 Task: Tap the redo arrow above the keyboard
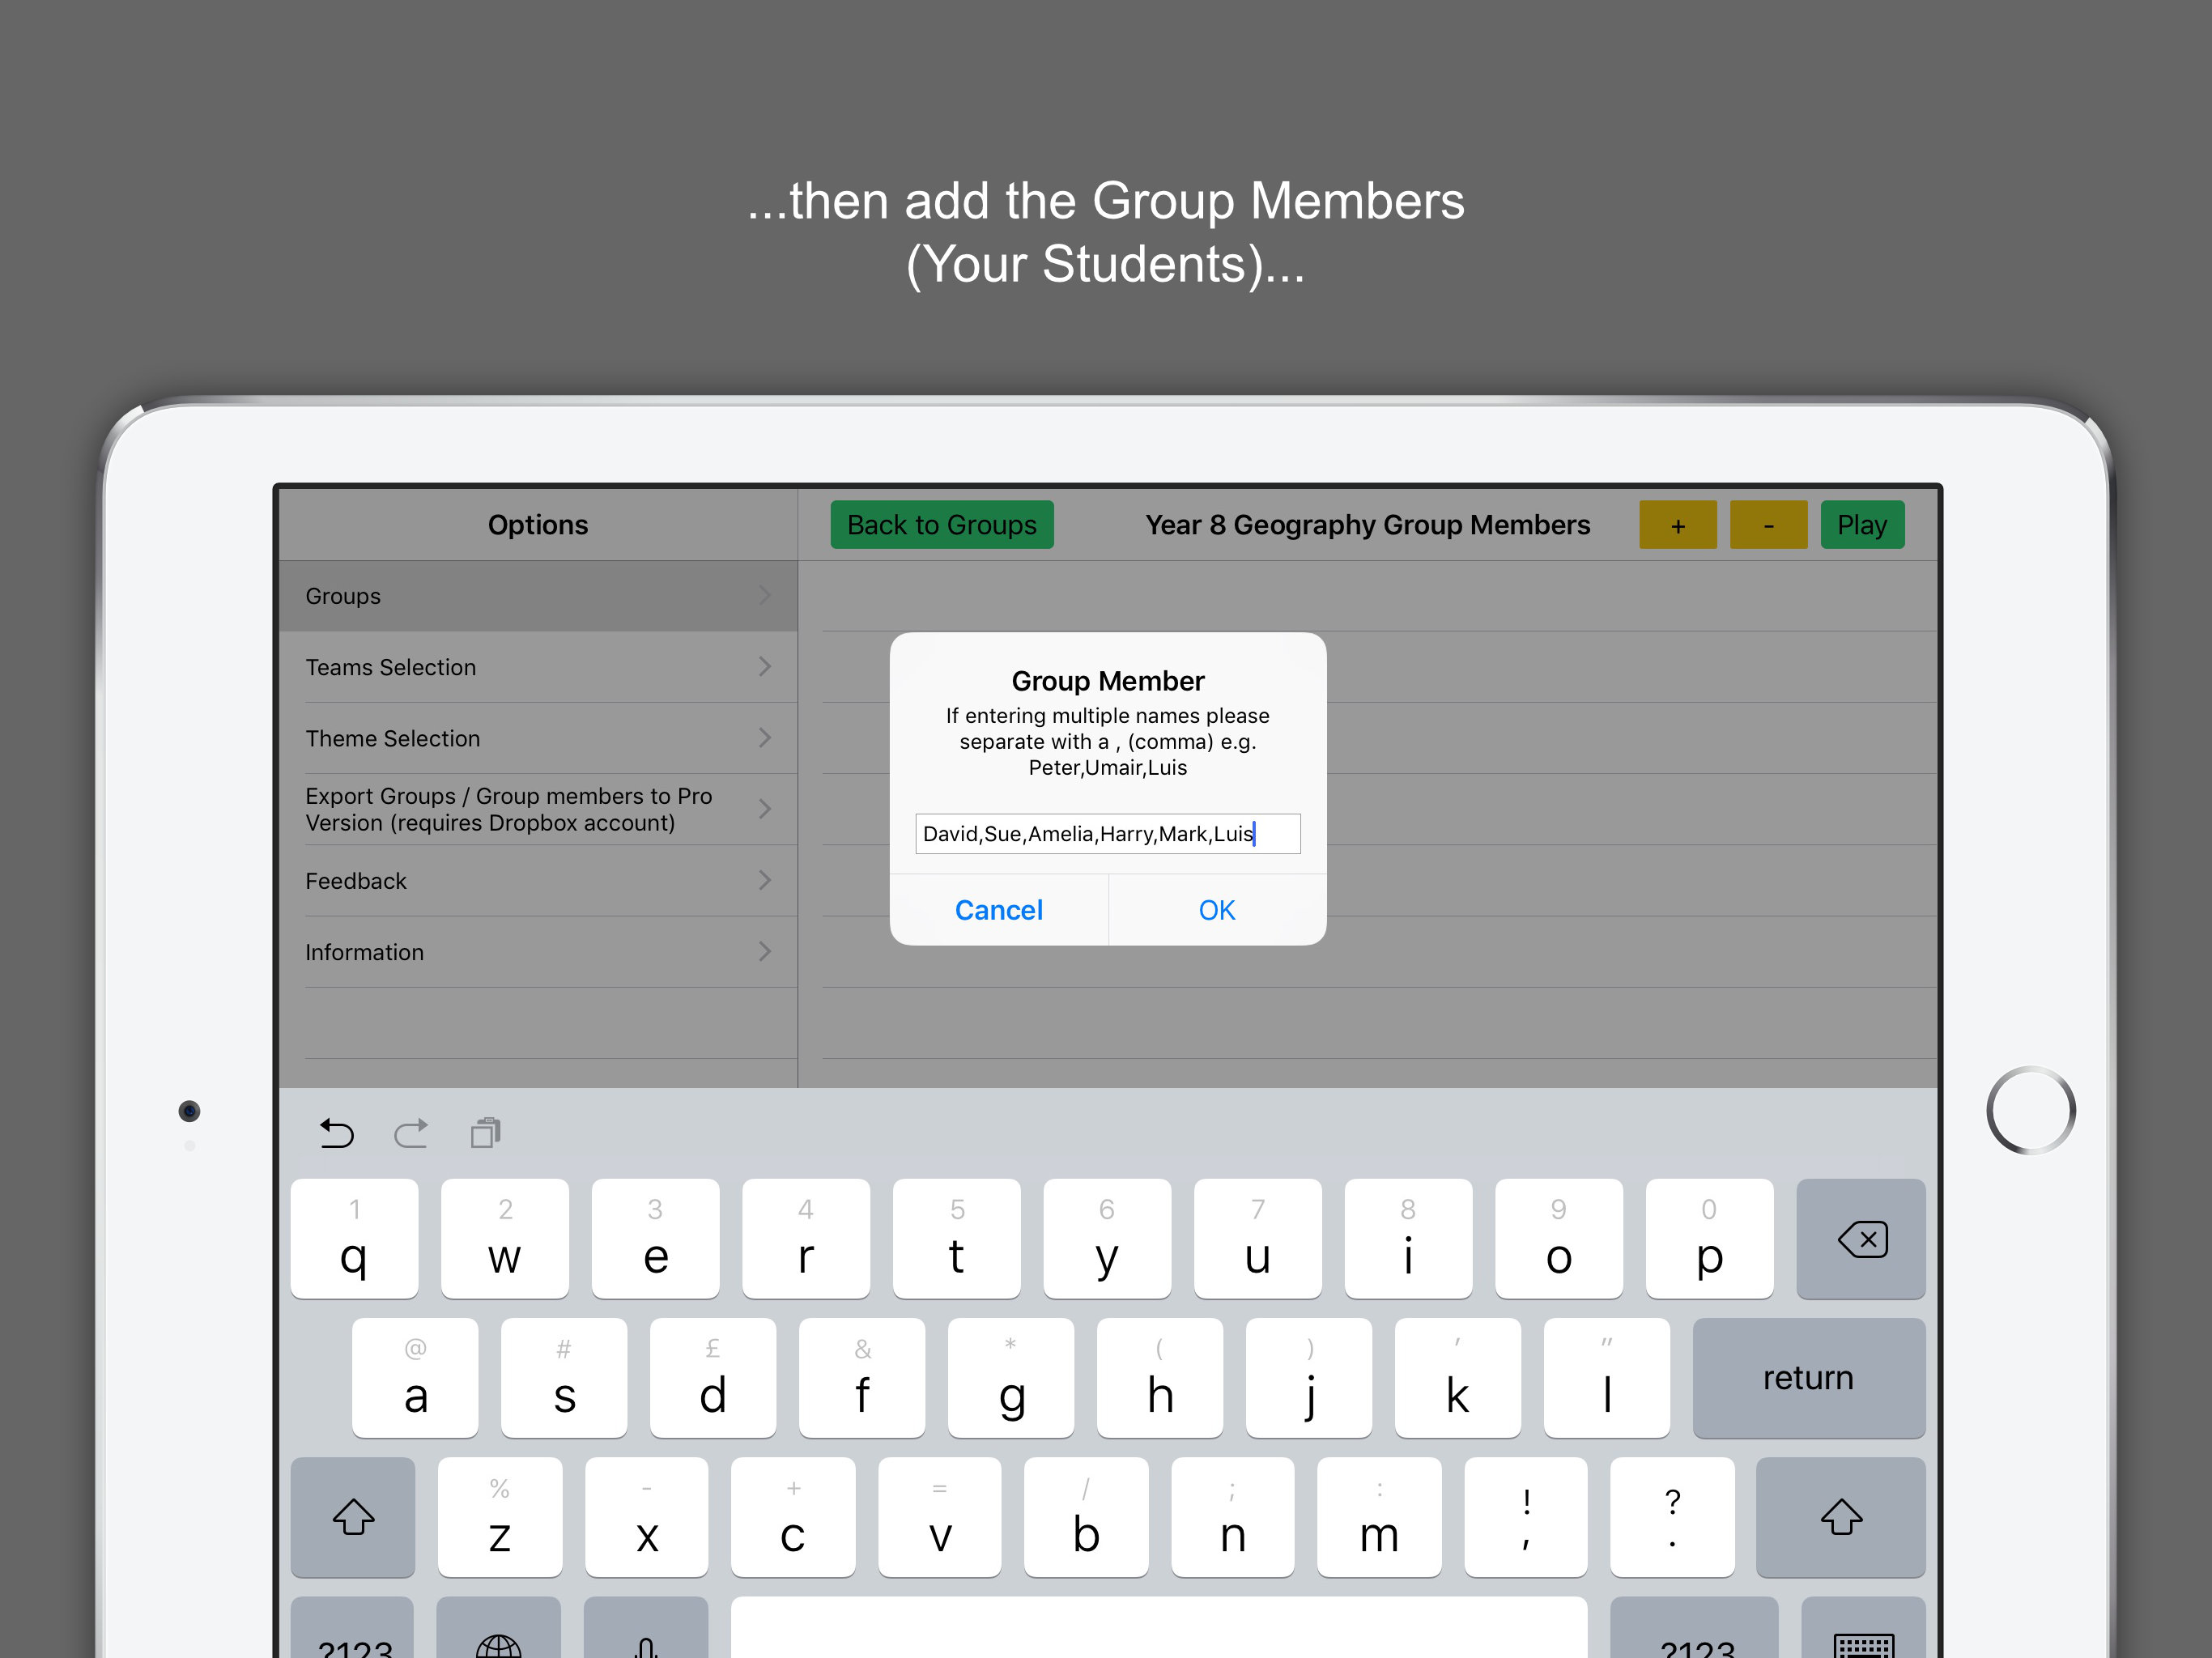click(x=410, y=1133)
